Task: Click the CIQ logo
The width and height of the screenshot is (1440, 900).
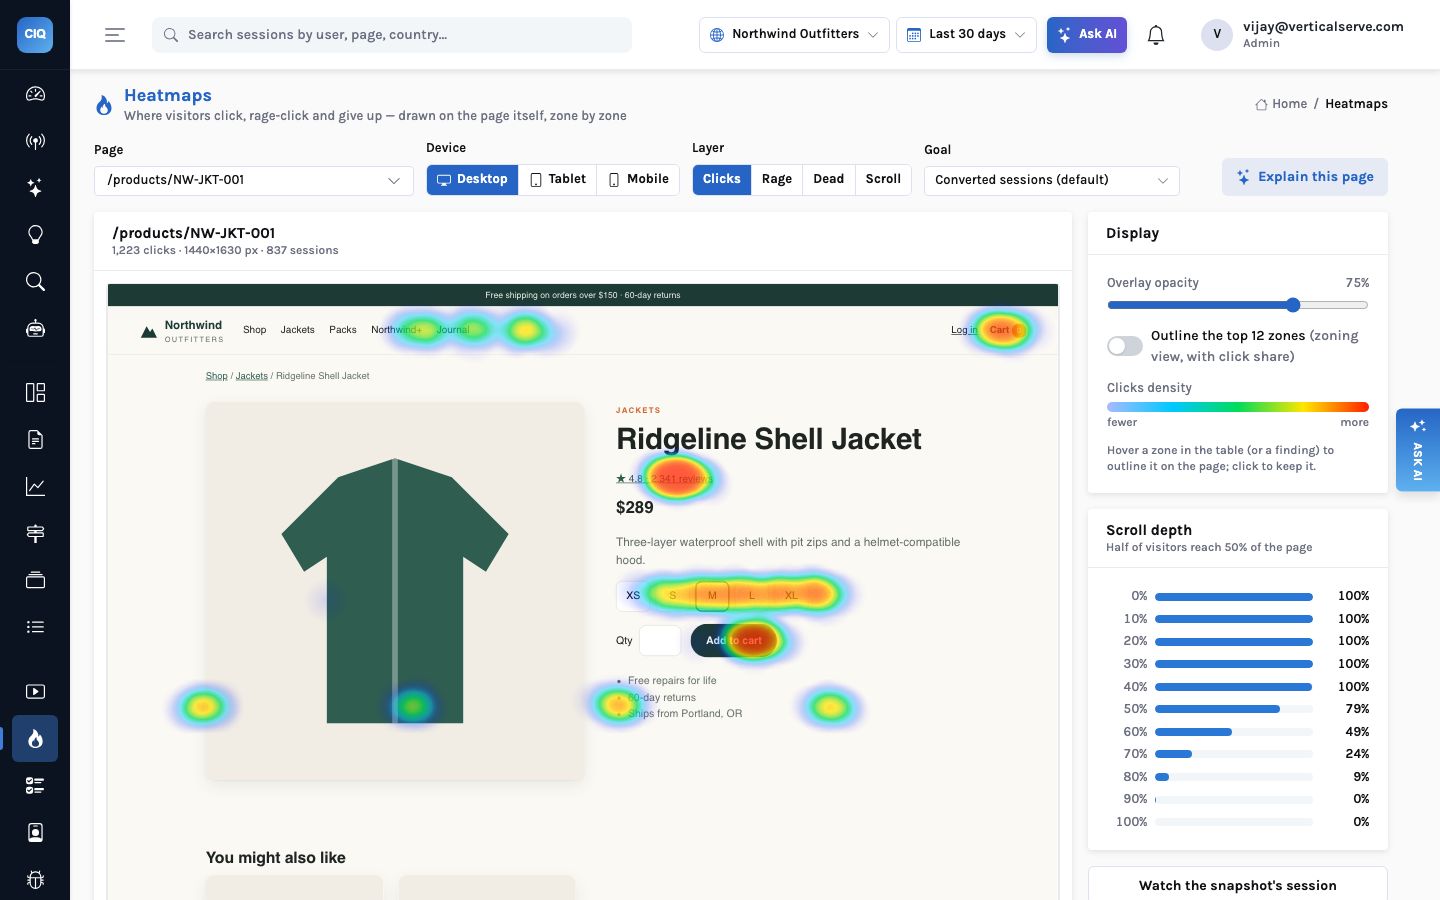Action: pyautogui.click(x=35, y=34)
